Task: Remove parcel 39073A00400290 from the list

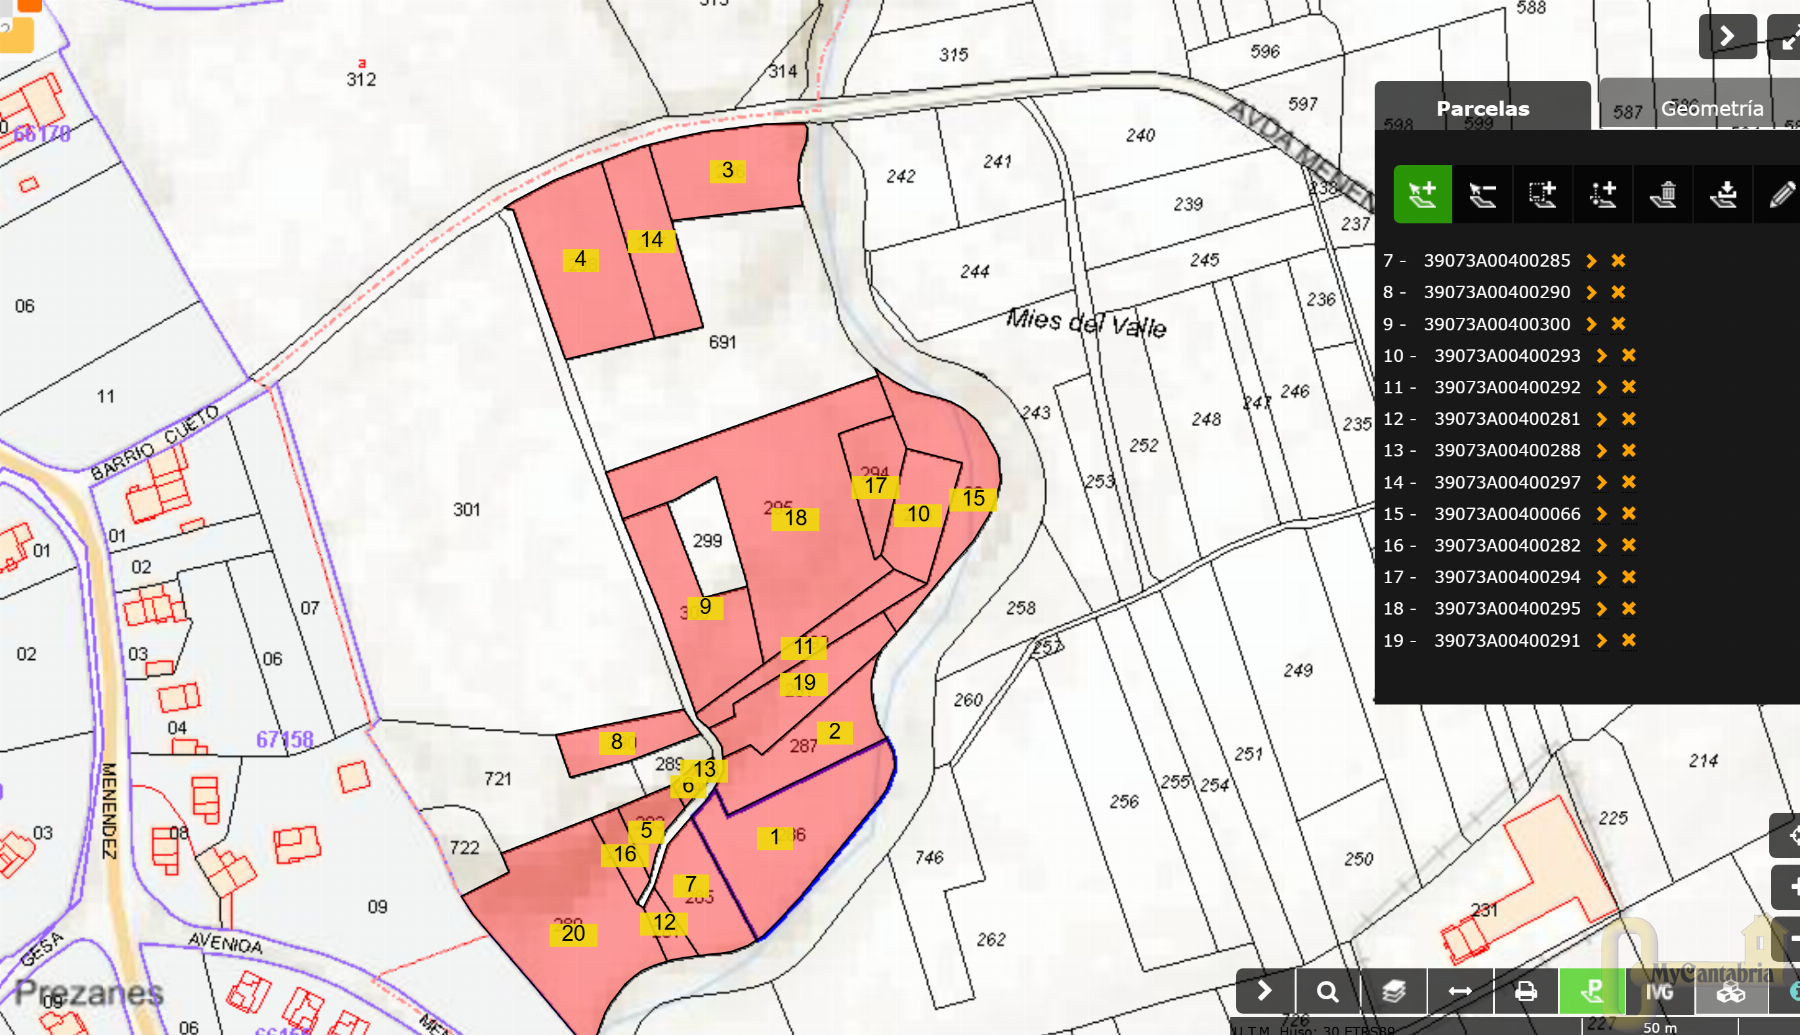Action: [1618, 292]
